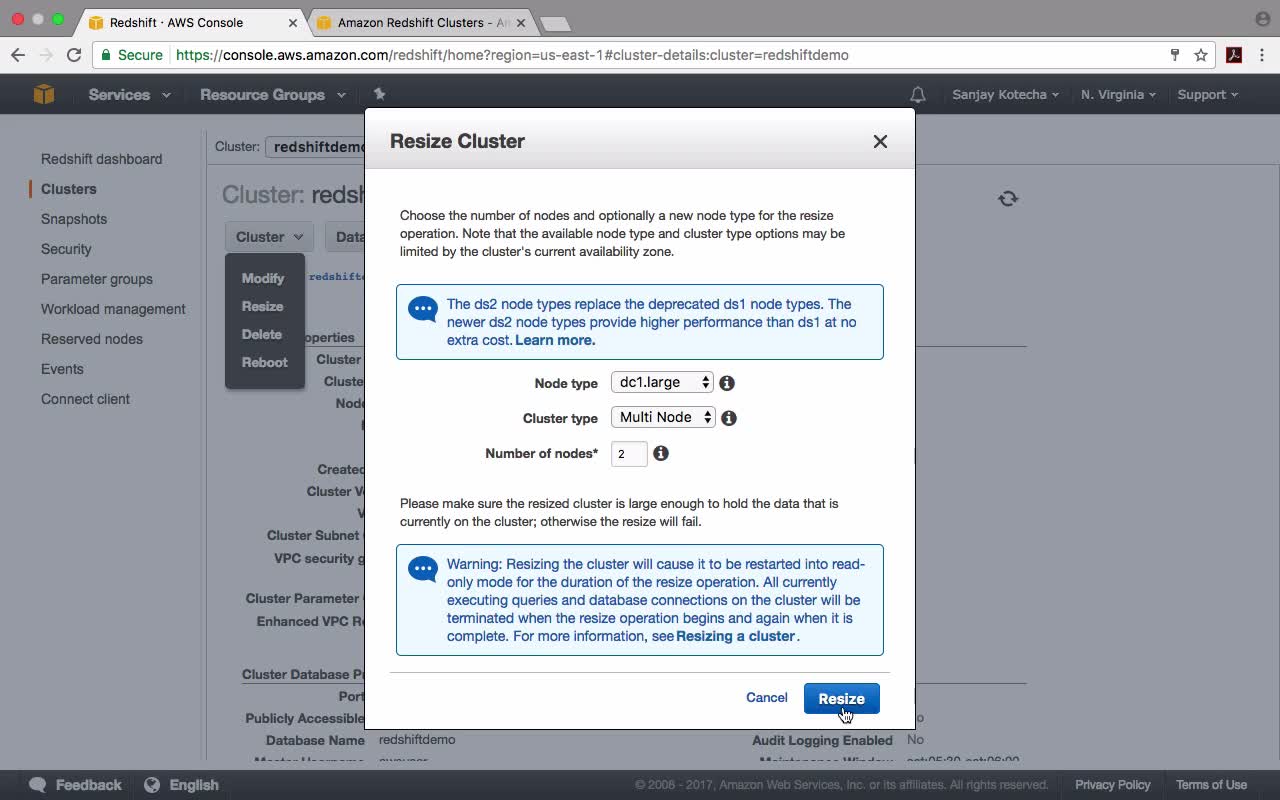Choose Modify from the Cluster menu

click(263, 278)
